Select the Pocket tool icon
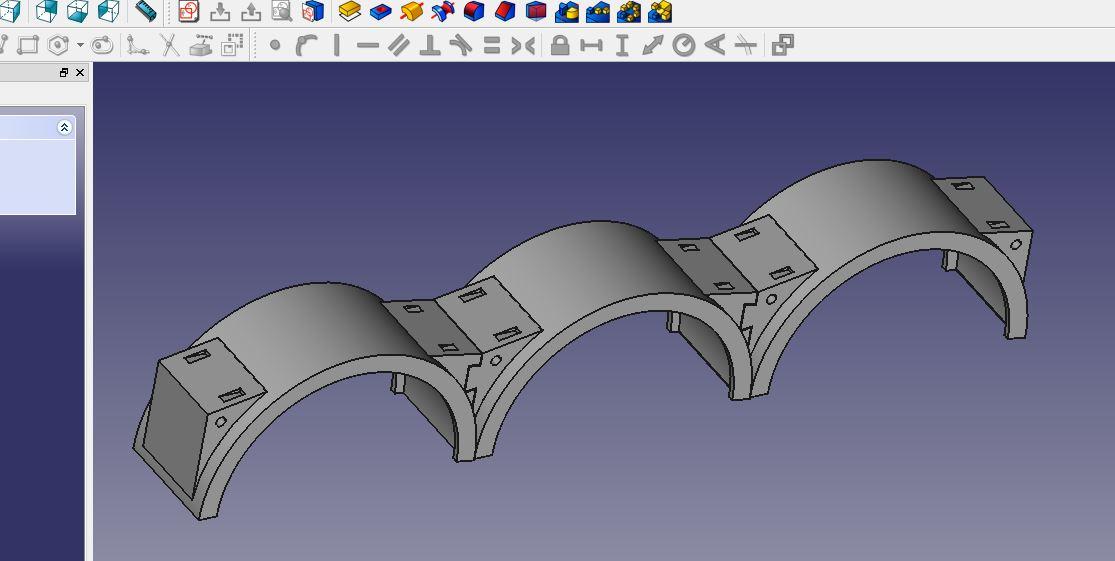 pyautogui.click(x=380, y=12)
